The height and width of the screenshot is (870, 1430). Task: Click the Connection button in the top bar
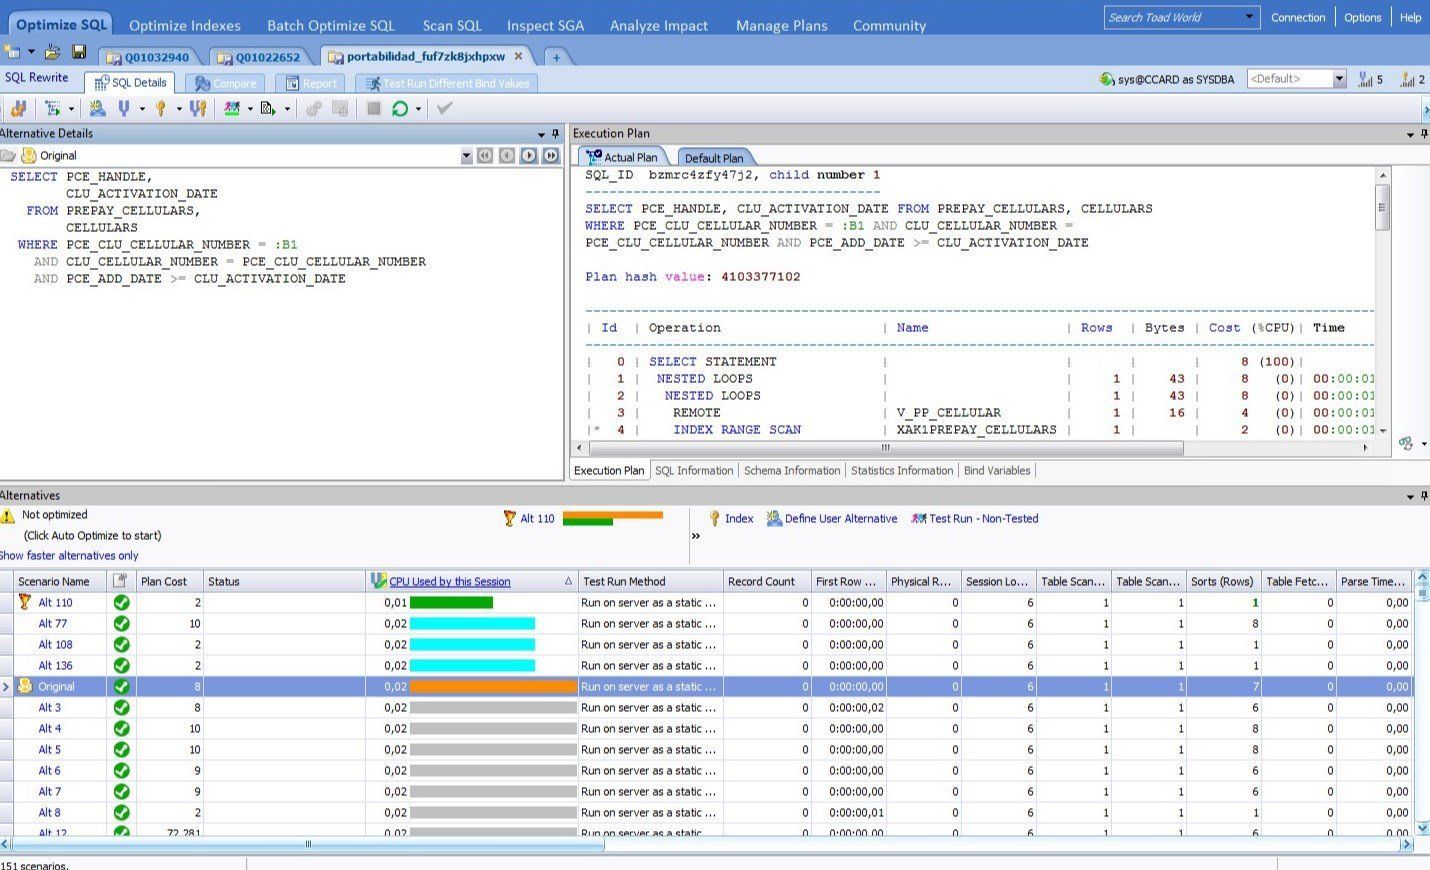click(x=1298, y=17)
